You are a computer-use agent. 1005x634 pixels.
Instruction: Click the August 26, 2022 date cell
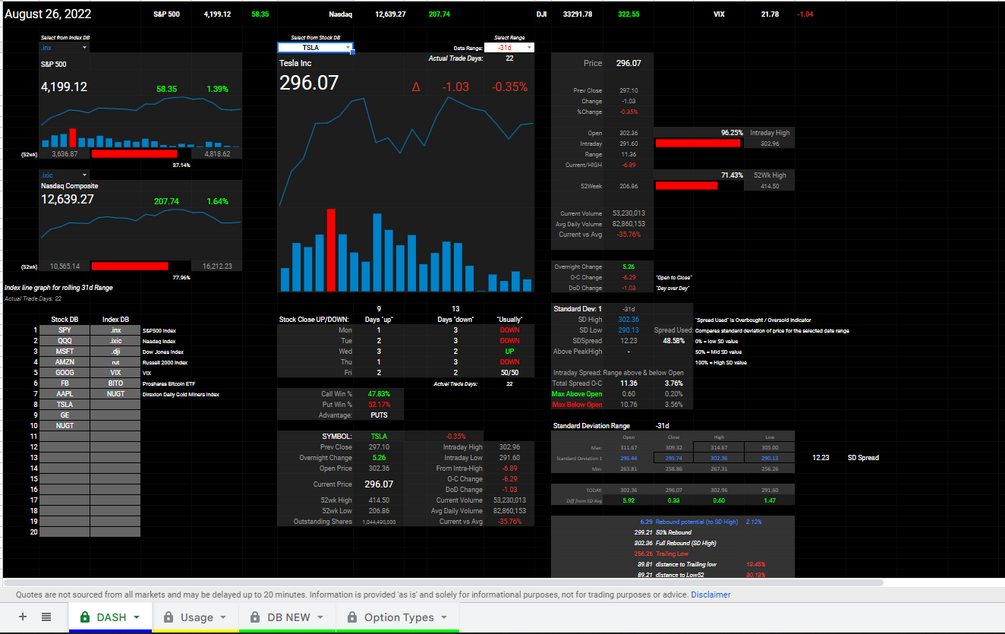pyautogui.click(x=48, y=14)
